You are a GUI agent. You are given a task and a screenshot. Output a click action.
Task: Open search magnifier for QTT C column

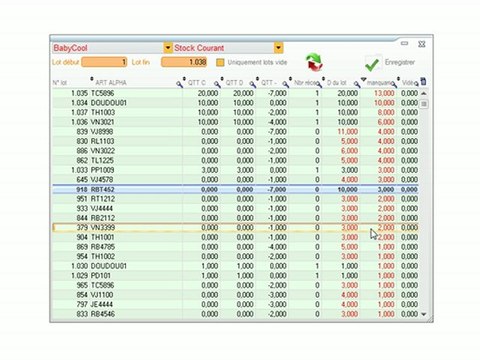coord(217,84)
